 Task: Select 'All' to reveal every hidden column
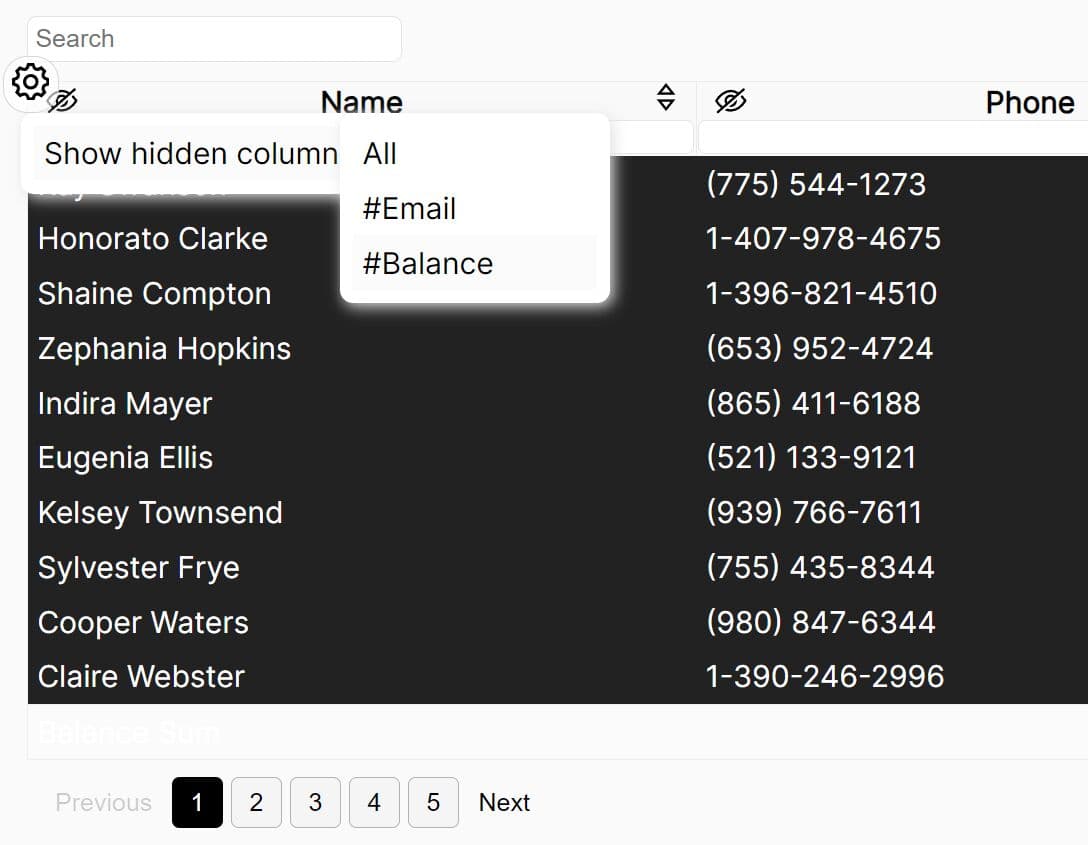pos(381,153)
